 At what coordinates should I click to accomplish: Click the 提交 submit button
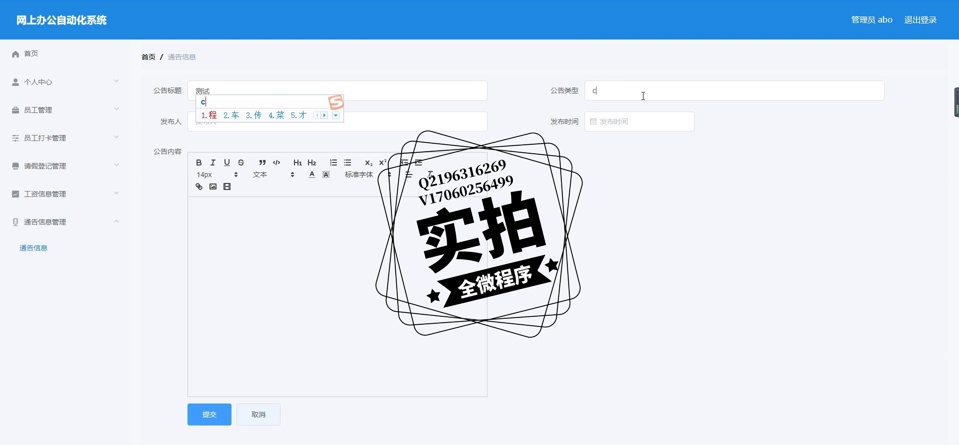(209, 414)
